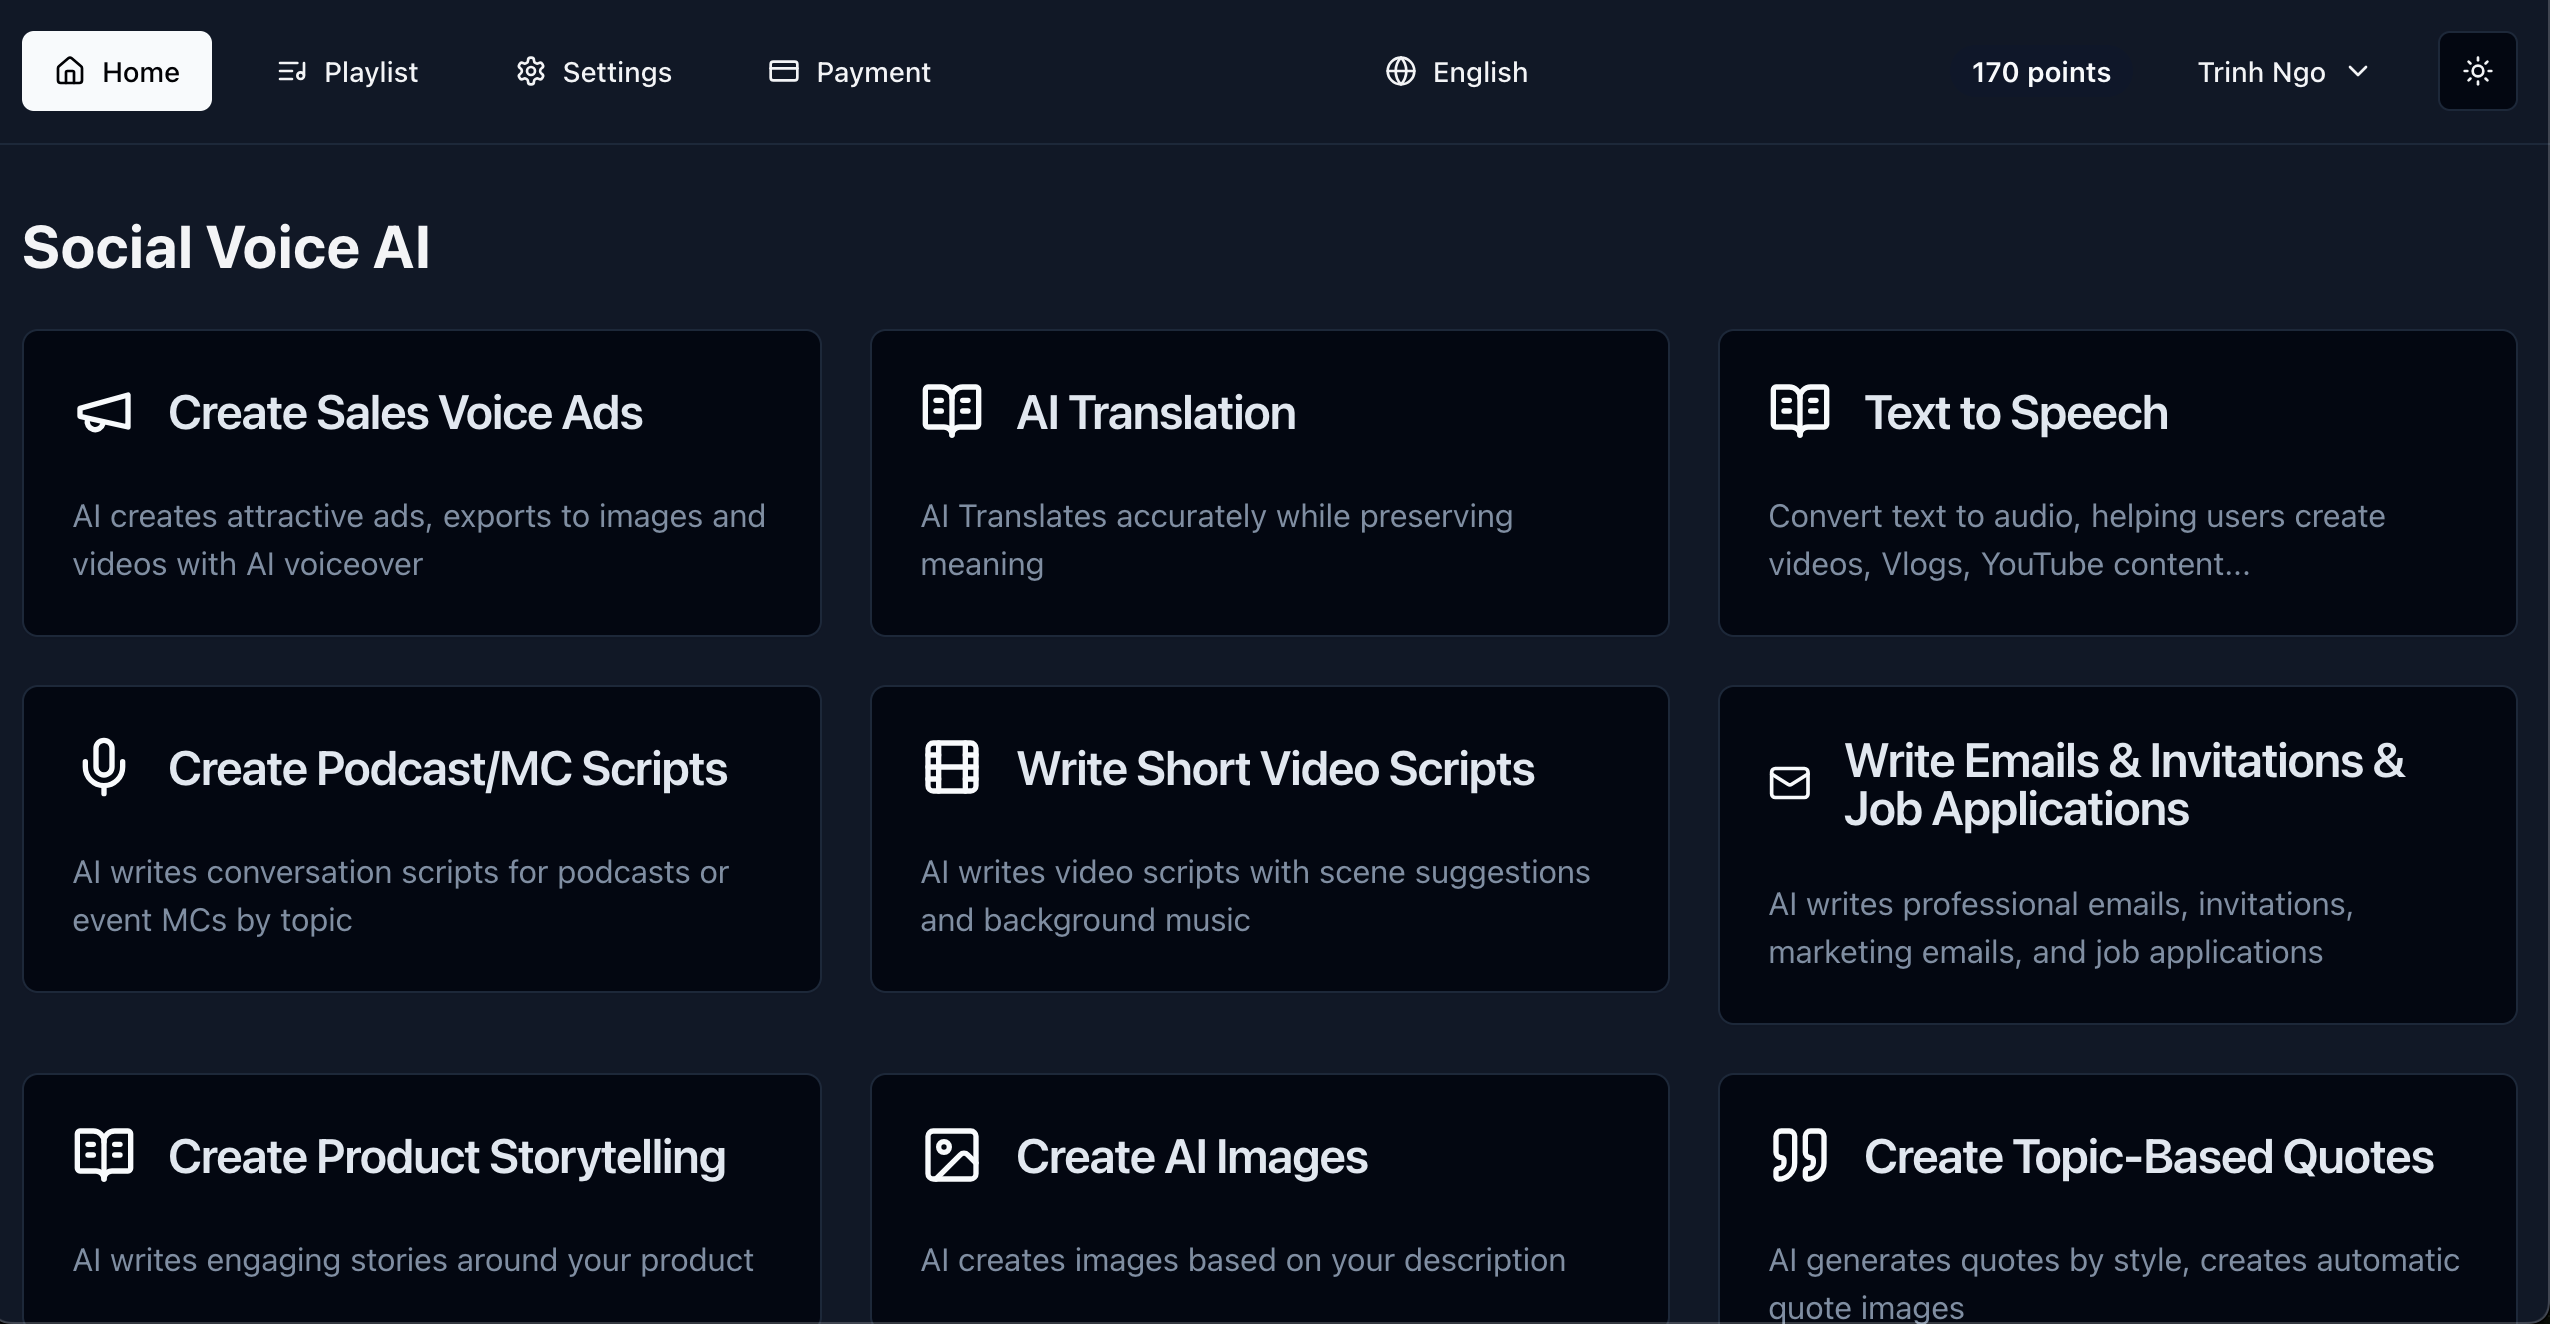Viewport: 2550px width, 1324px height.
Task: Open the Settings menu item
Action: [x=593, y=72]
